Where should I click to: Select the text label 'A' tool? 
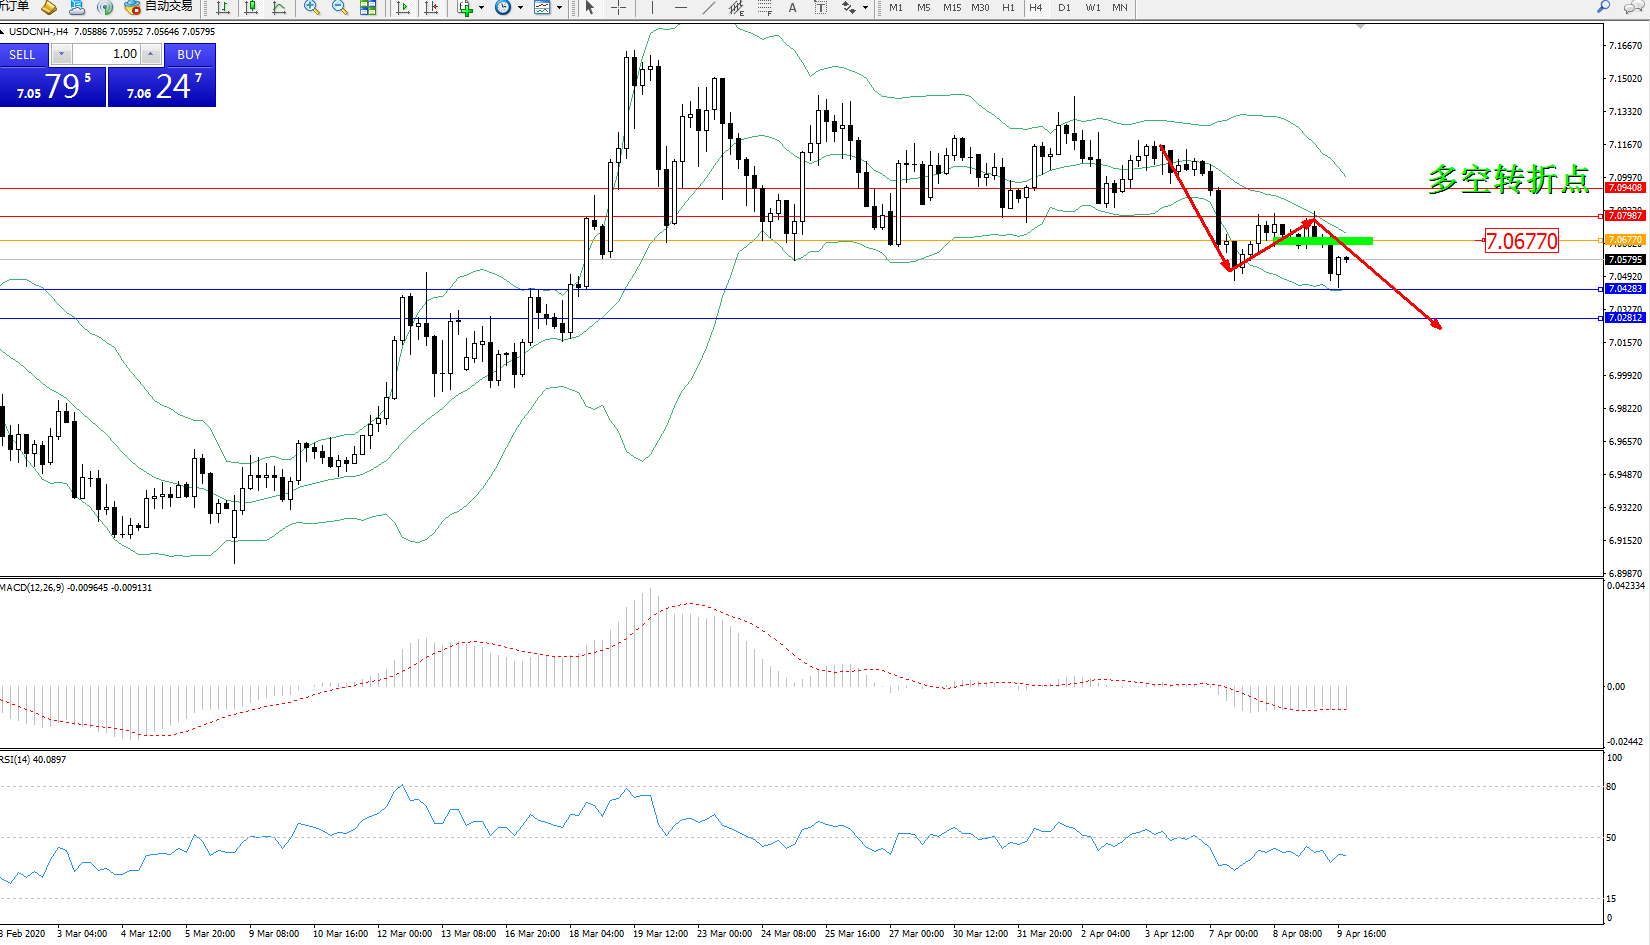point(793,8)
